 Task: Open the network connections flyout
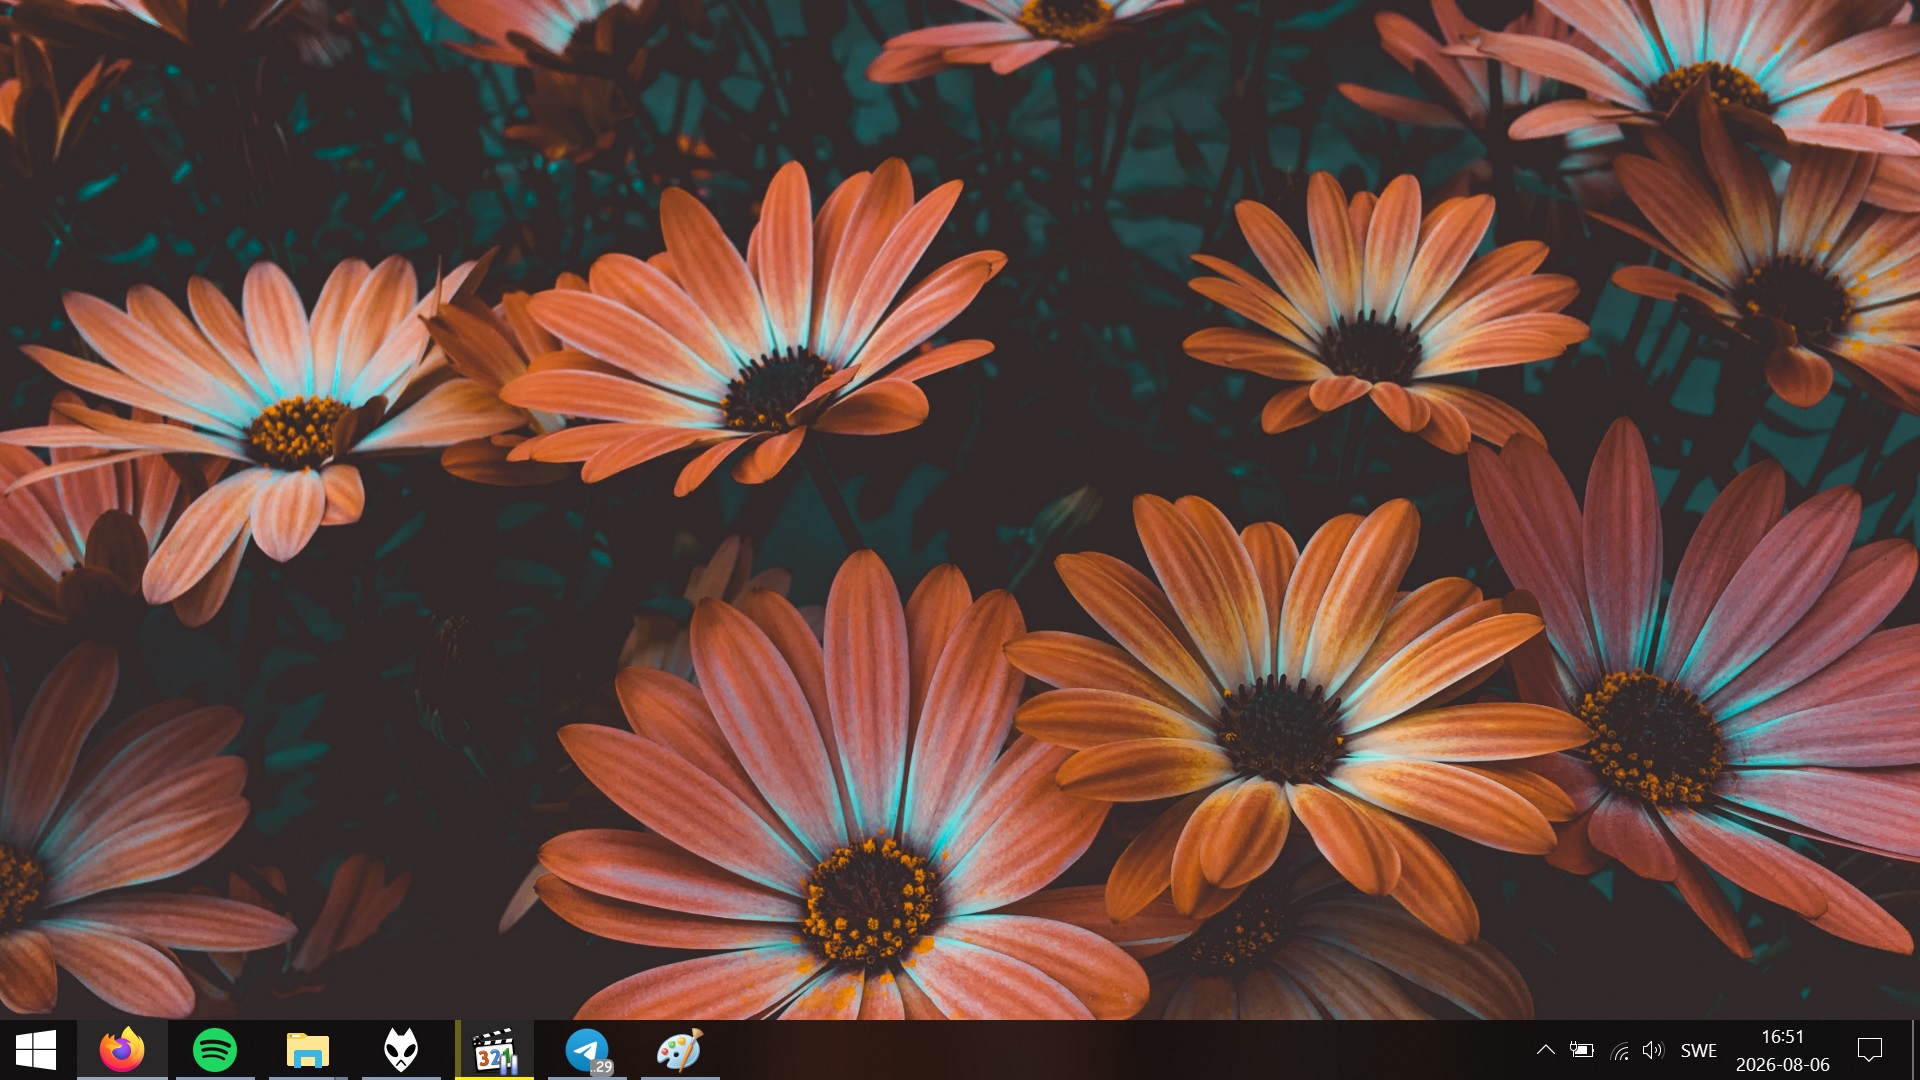point(1619,1050)
